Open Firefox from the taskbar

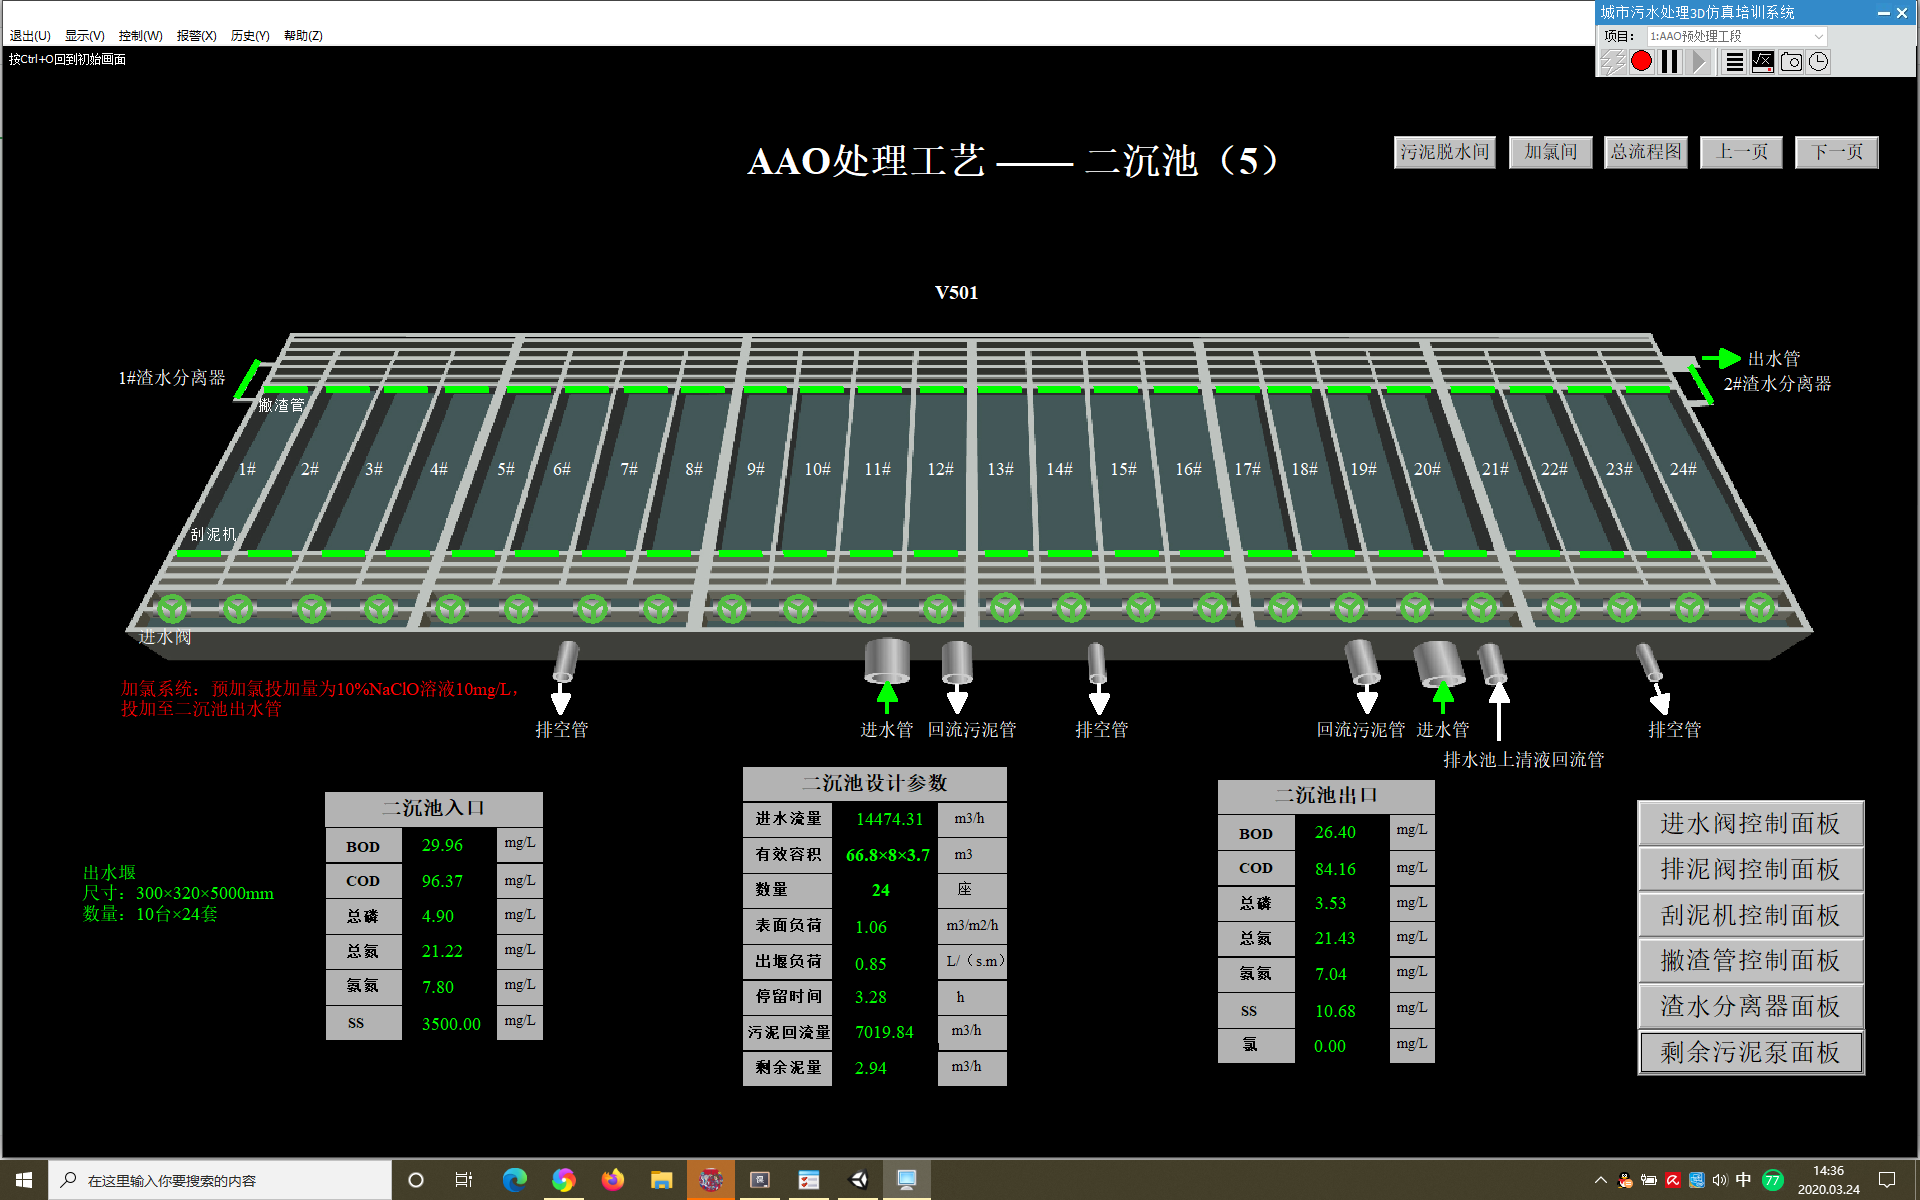(x=612, y=1180)
